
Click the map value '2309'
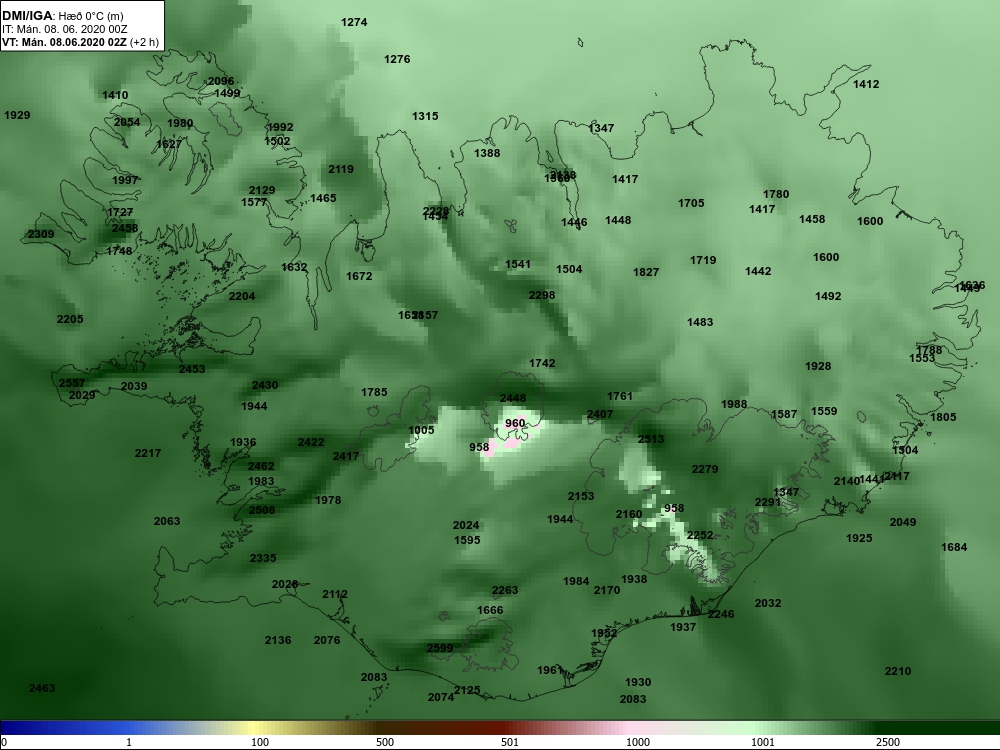point(41,235)
